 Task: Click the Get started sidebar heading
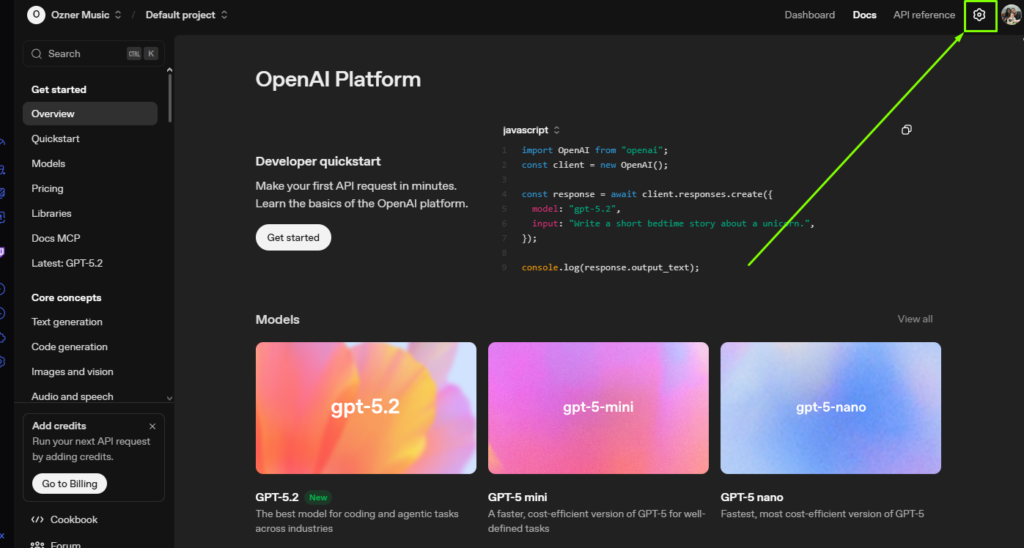tap(59, 89)
